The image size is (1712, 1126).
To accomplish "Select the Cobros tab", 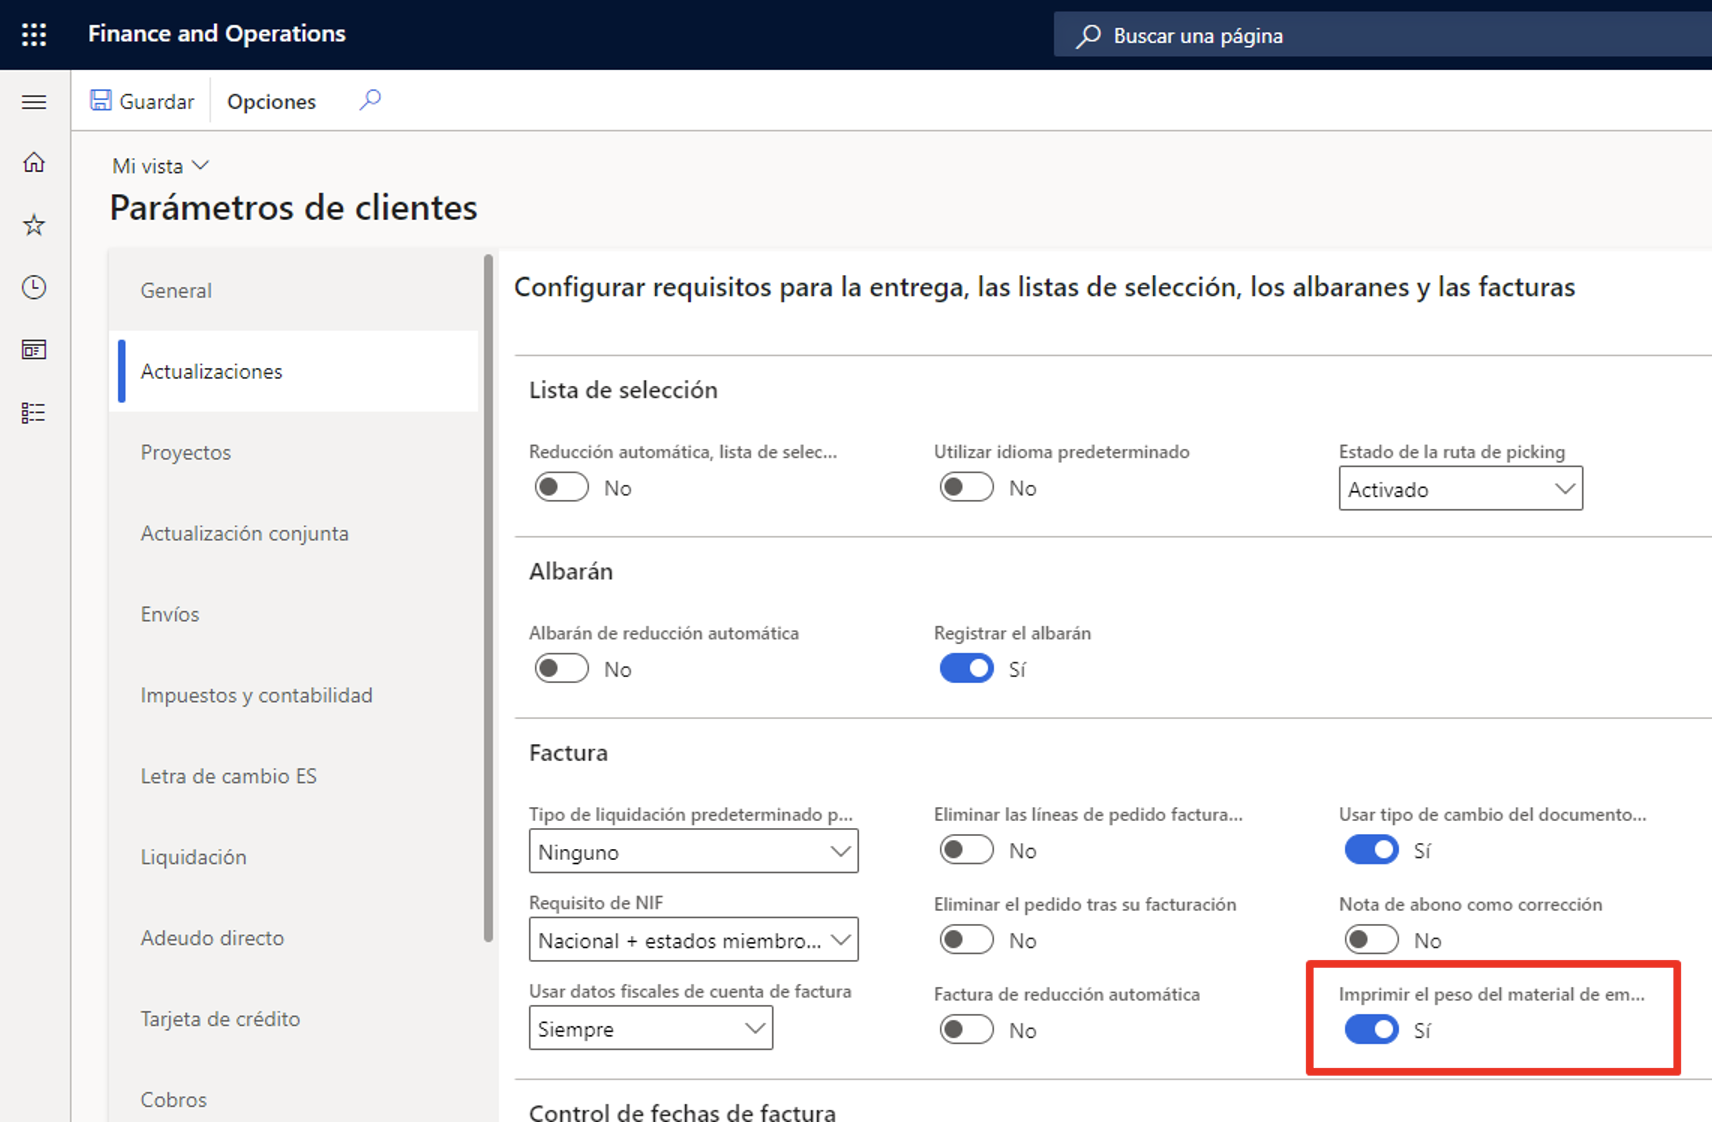I will 294,1099.
